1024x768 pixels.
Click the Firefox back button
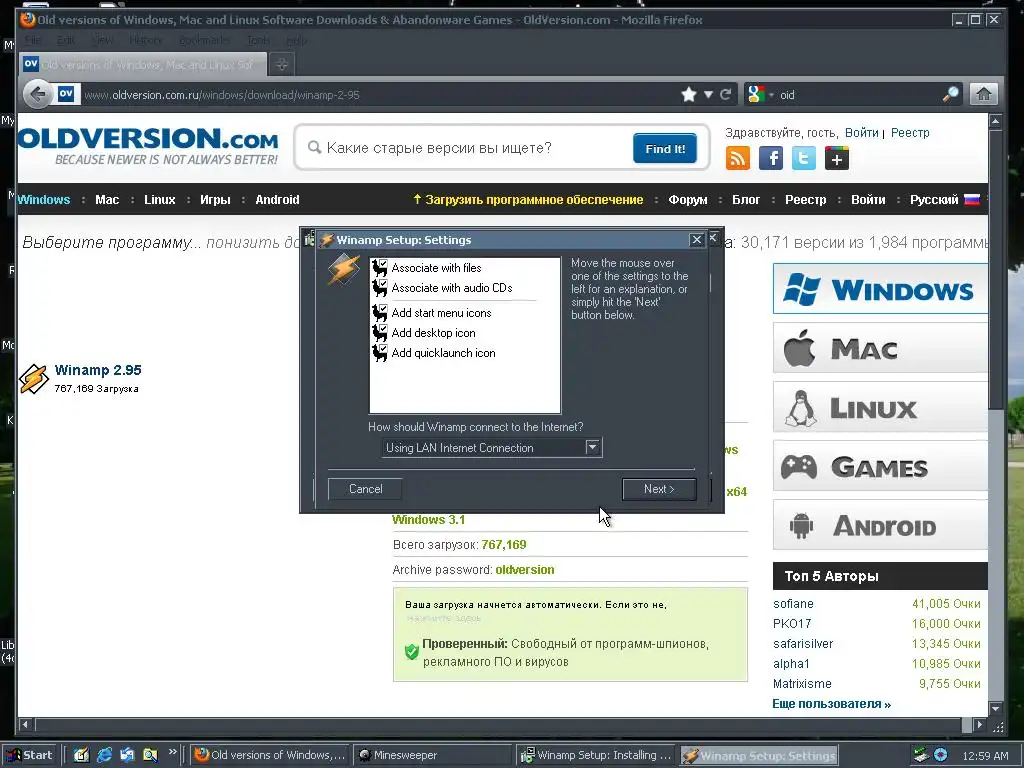[x=38, y=95]
